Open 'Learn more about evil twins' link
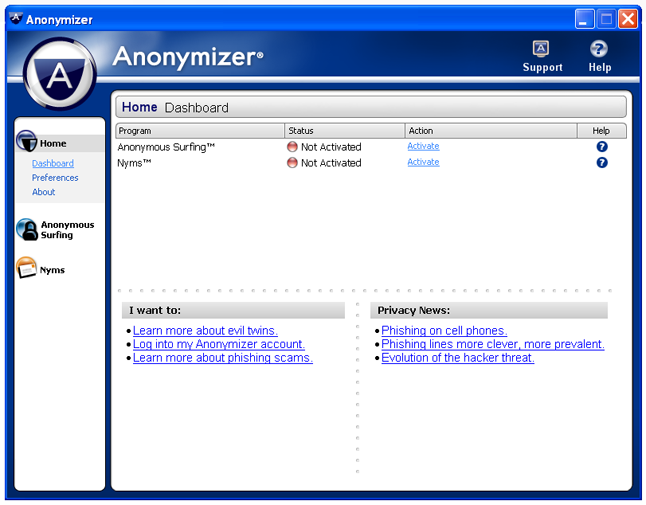Image resolution: width=646 pixels, height=505 pixels. (205, 331)
